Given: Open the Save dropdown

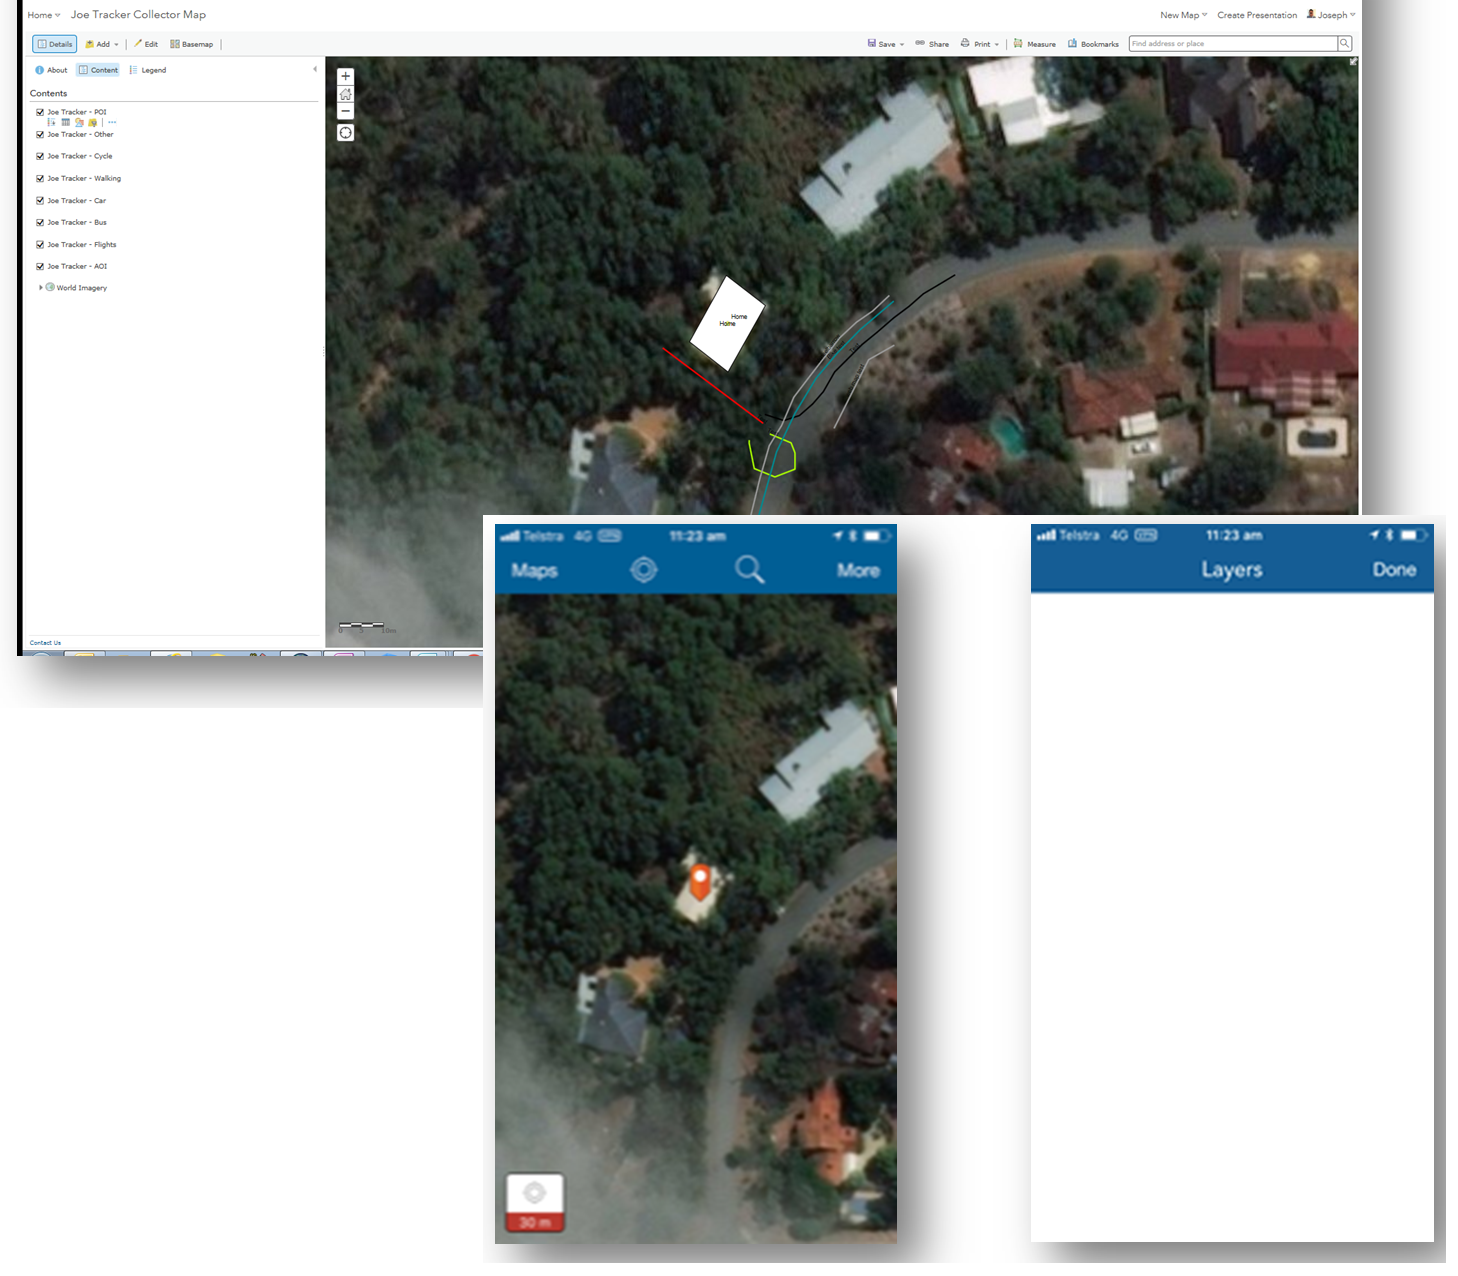Looking at the screenshot, I should (x=885, y=44).
